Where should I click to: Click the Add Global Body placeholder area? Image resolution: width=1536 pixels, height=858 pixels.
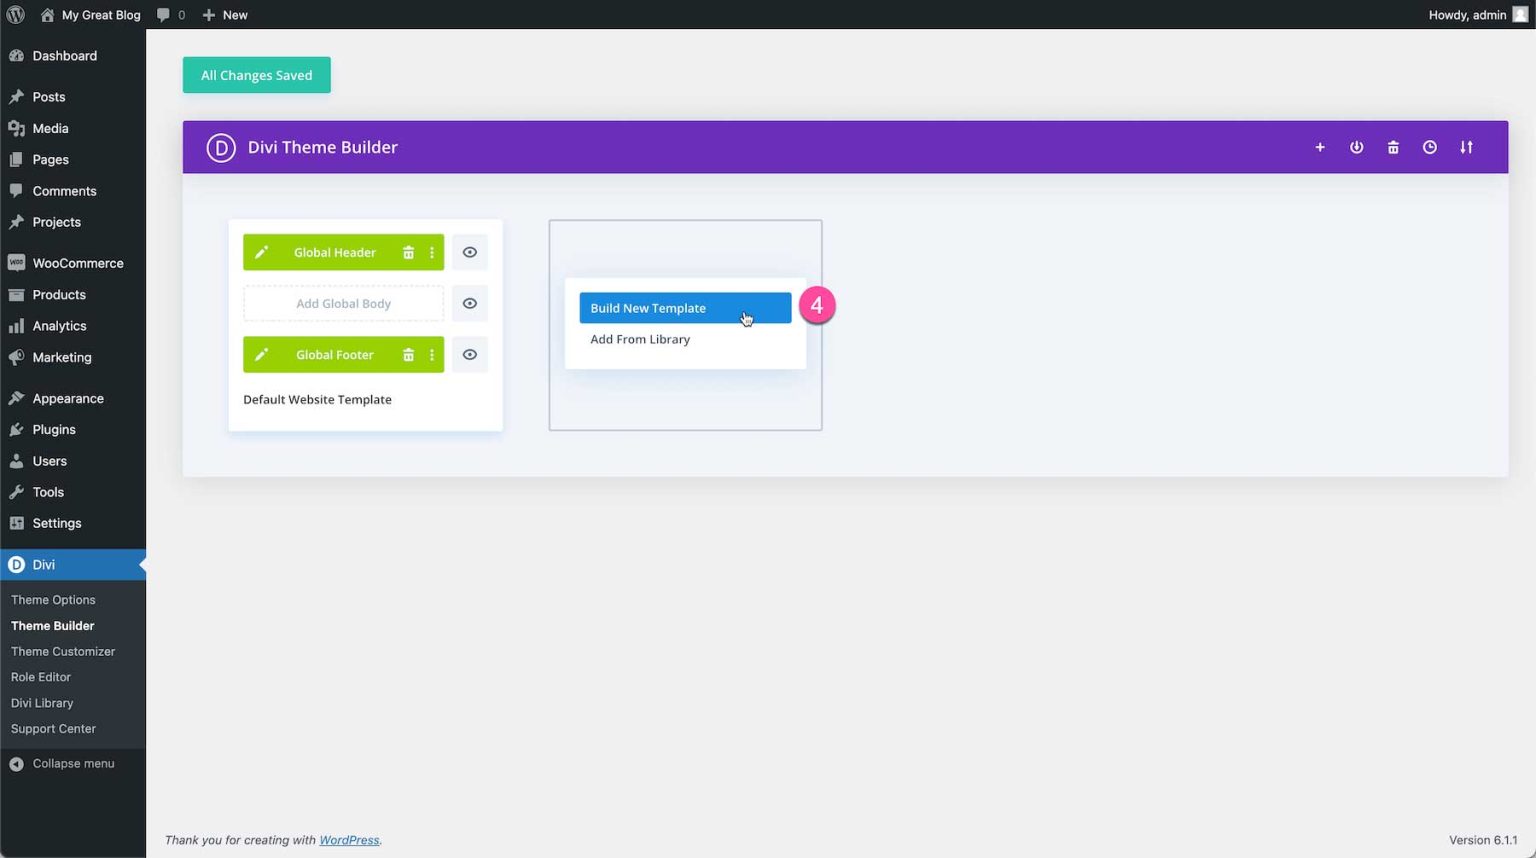[x=343, y=303]
